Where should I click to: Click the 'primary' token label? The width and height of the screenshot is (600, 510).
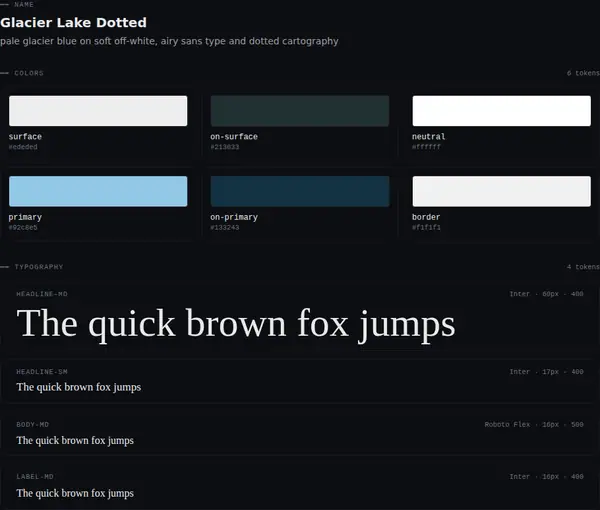(x=25, y=217)
